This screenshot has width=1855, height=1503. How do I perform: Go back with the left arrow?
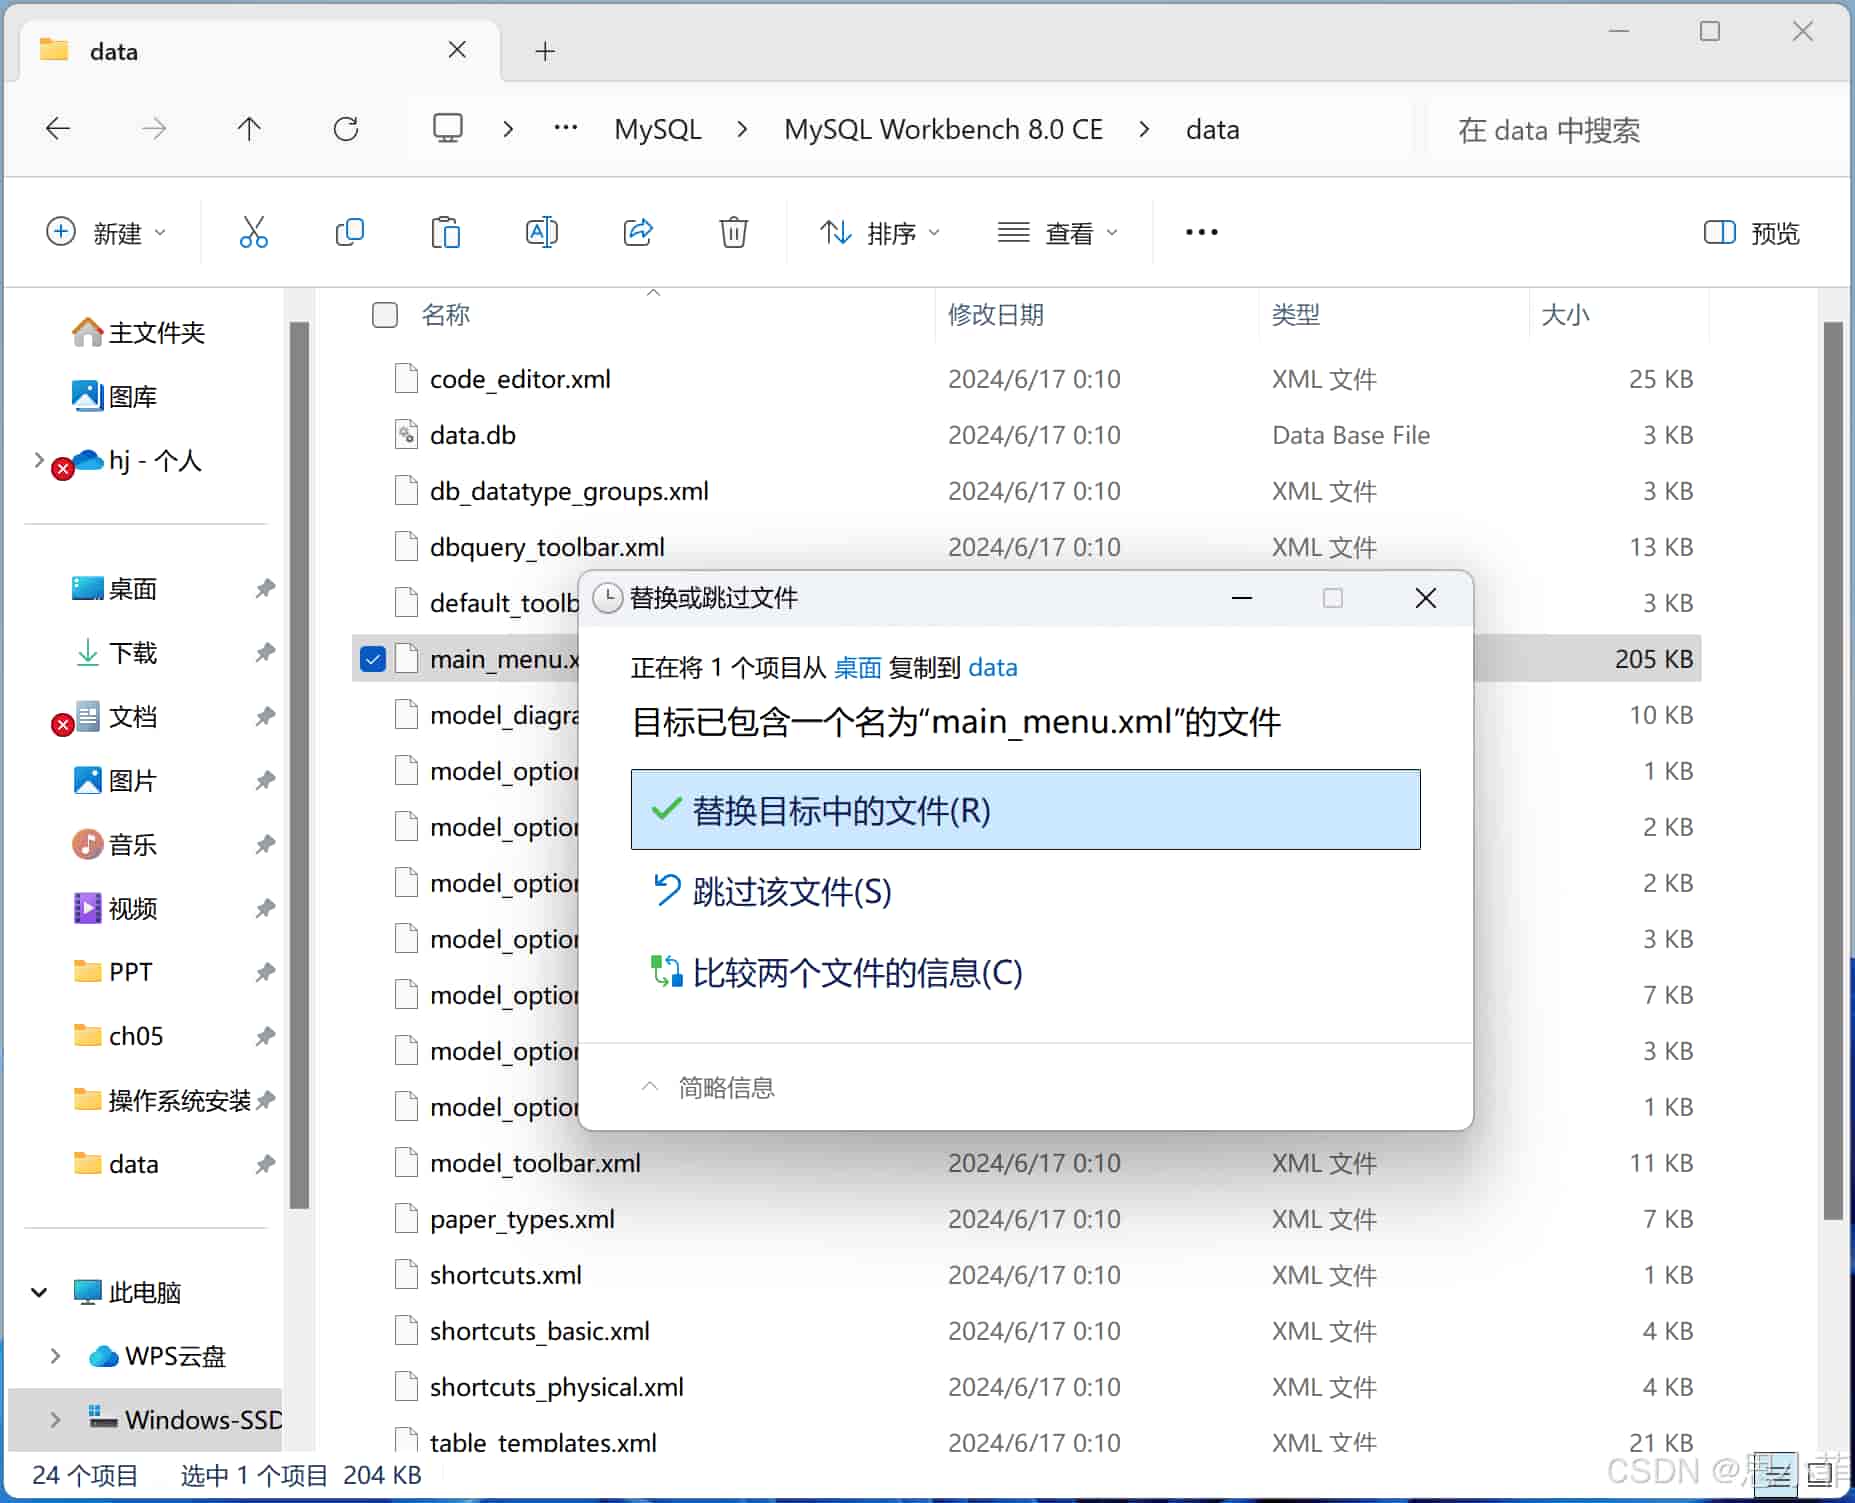pyautogui.click(x=58, y=128)
